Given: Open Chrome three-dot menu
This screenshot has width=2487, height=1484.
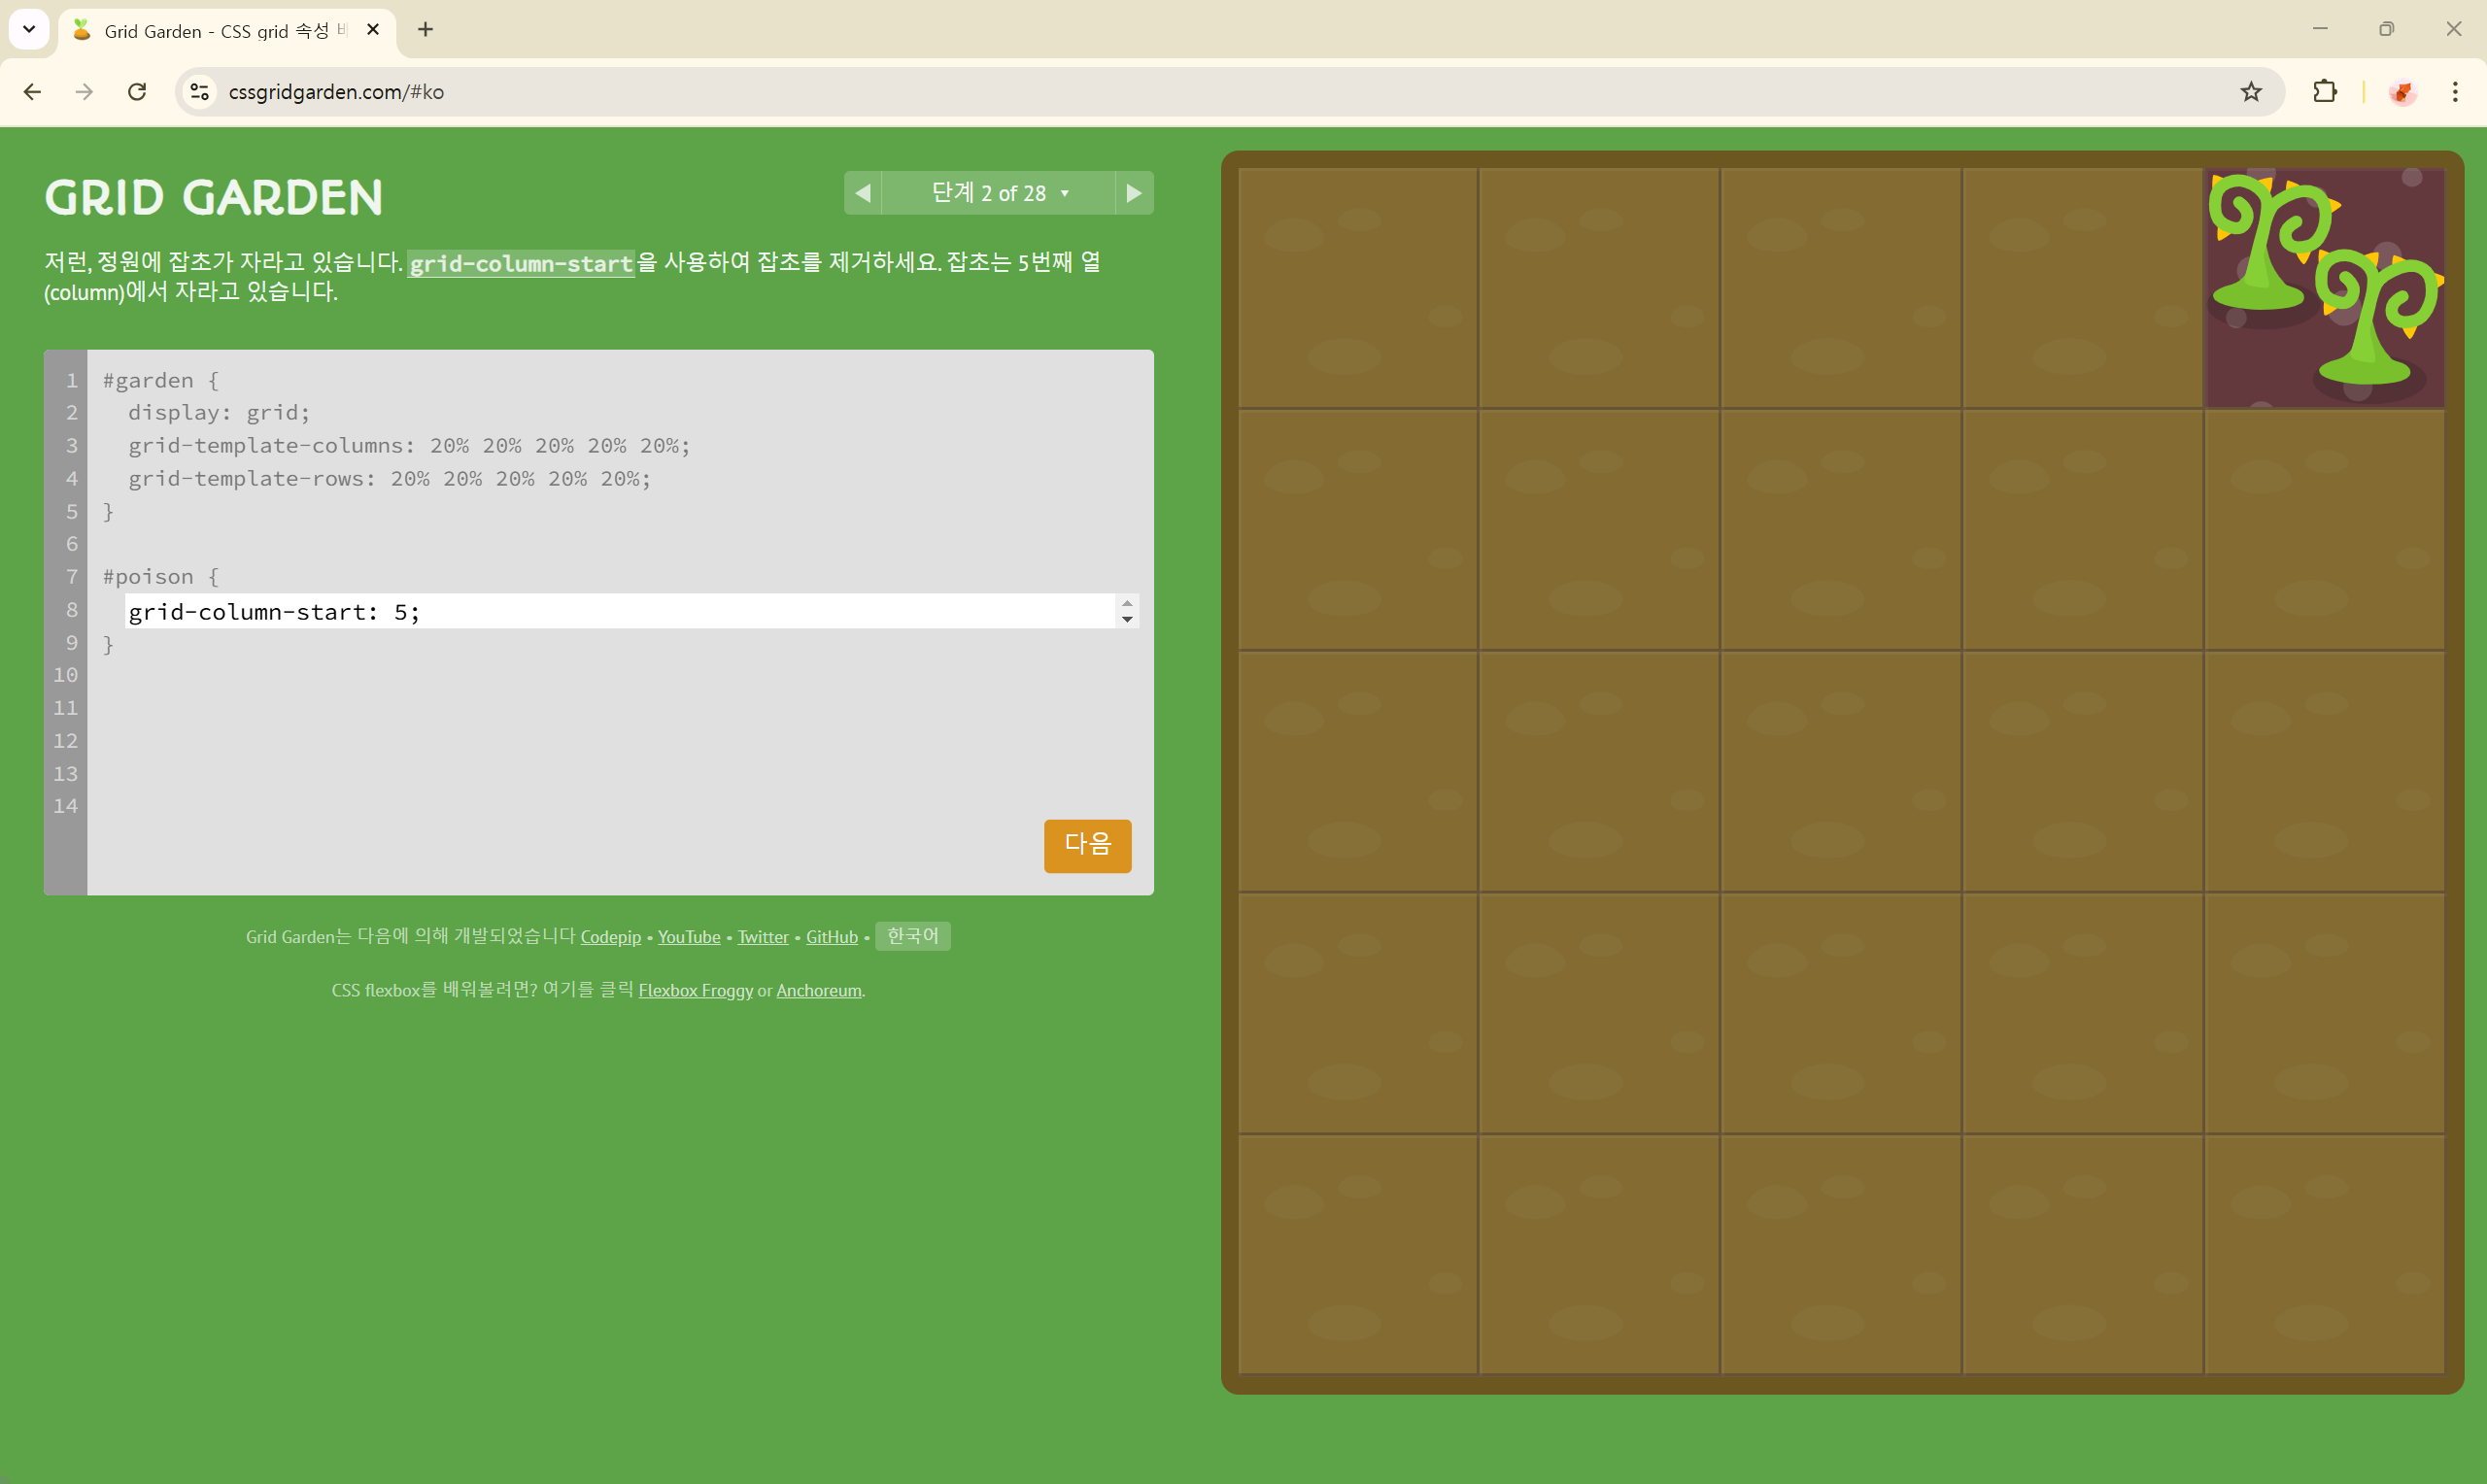Looking at the screenshot, I should [x=2455, y=92].
